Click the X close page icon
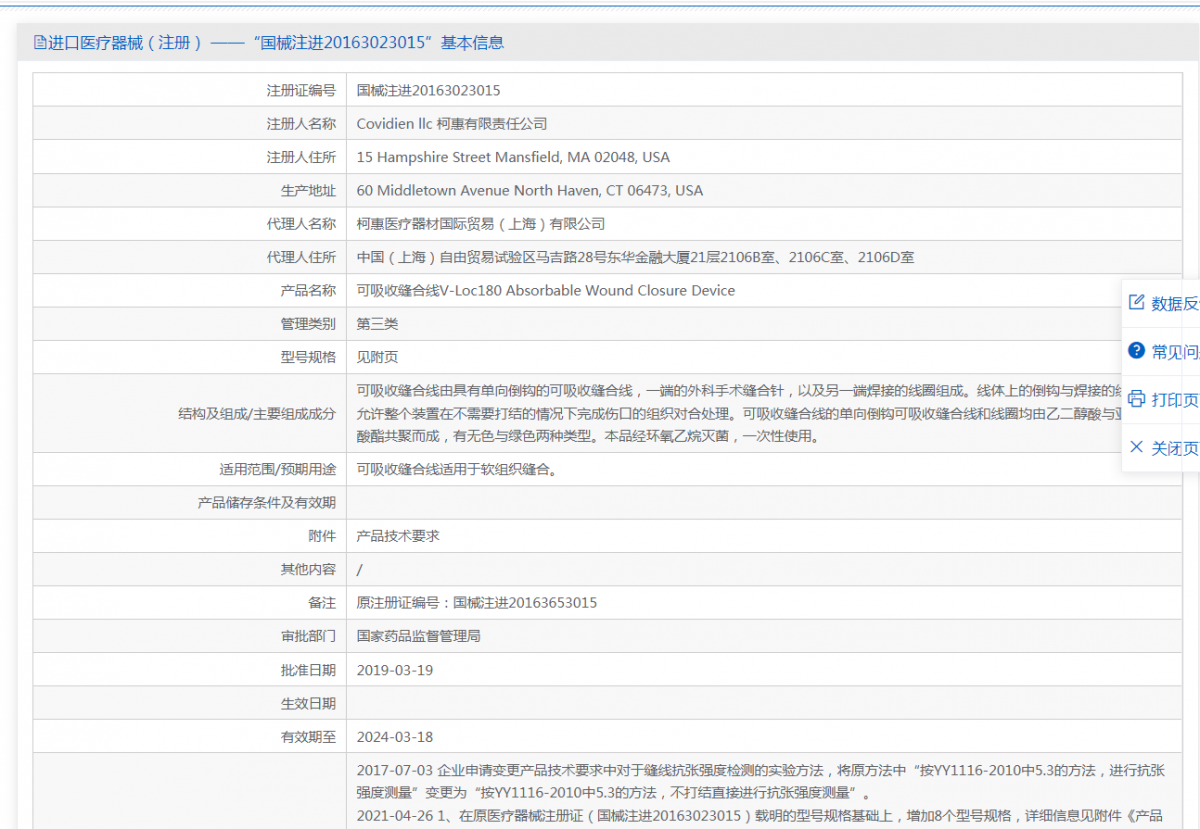1200x829 pixels. (1136, 447)
